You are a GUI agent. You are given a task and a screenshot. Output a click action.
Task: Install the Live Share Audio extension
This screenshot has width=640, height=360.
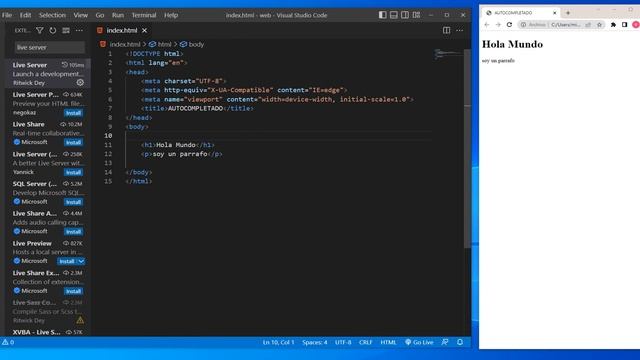click(x=73, y=232)
